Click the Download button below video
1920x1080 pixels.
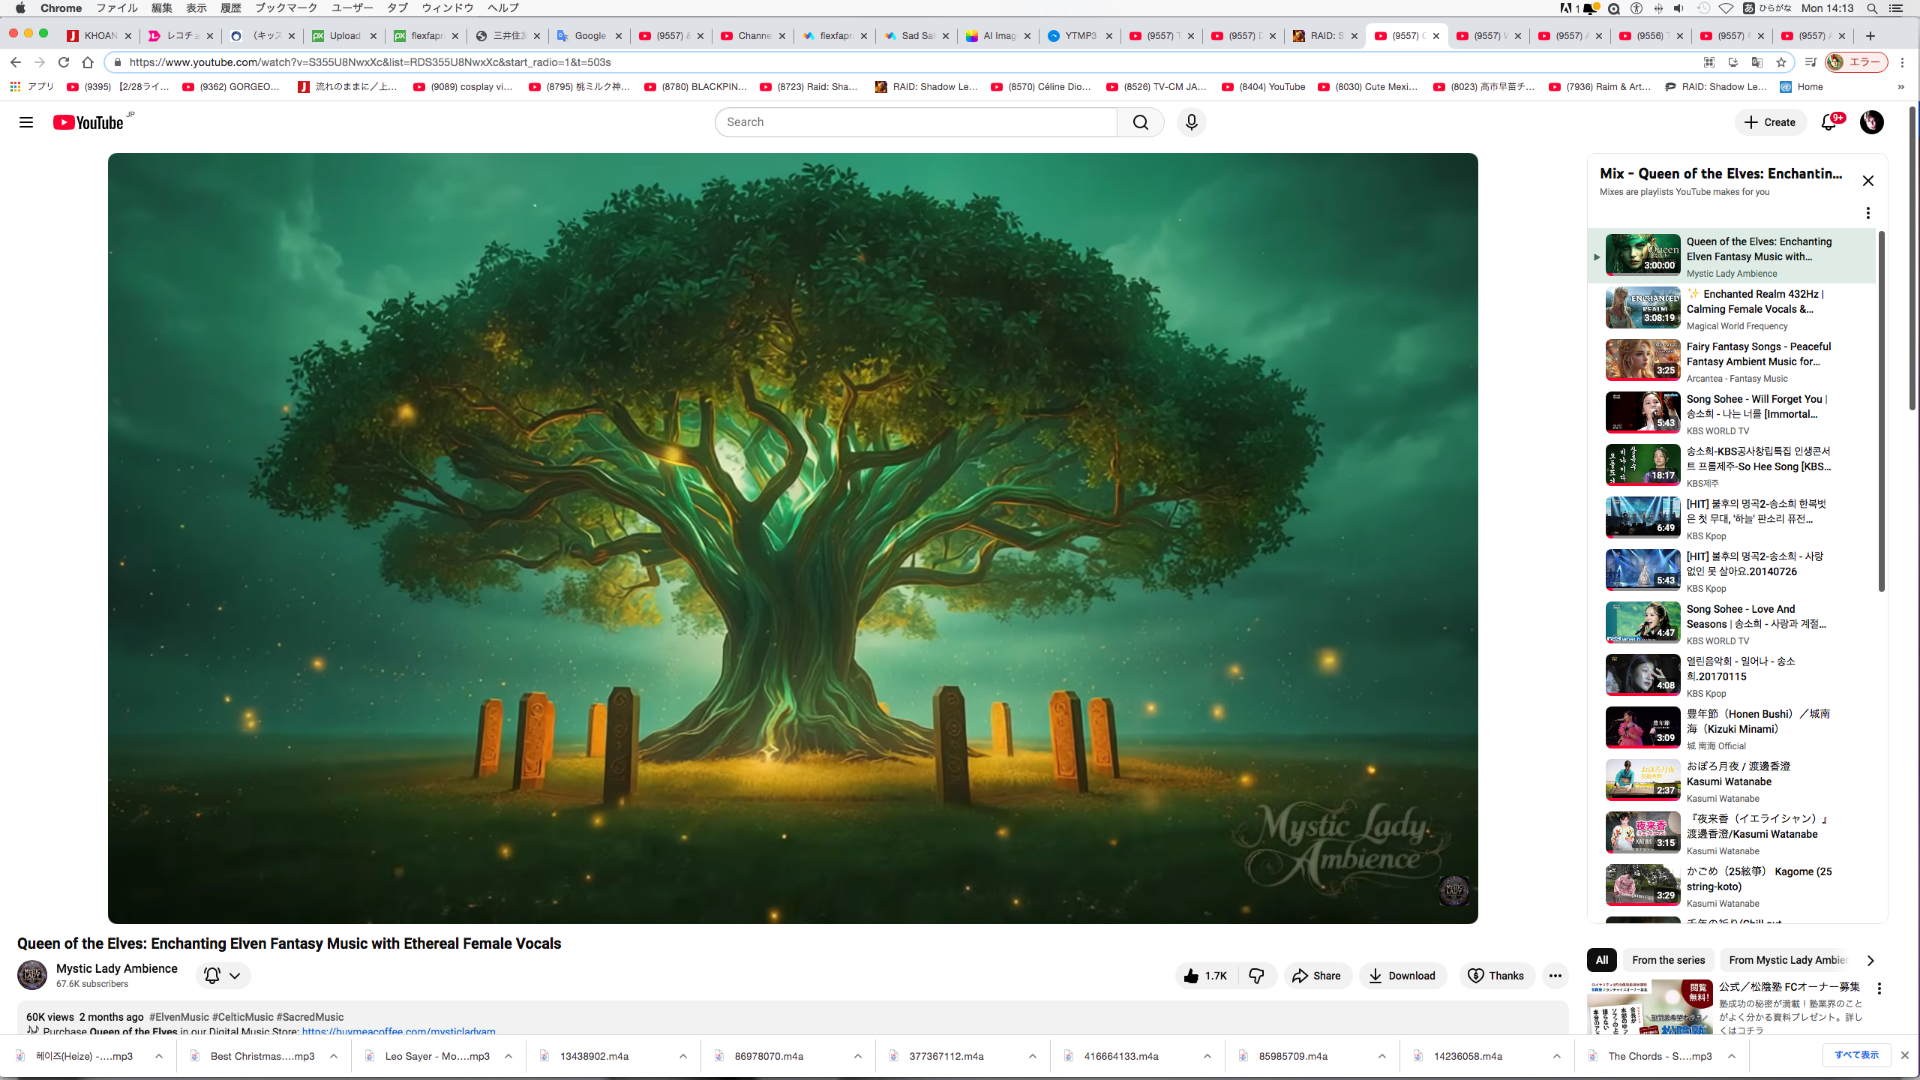[x=1402, y=976]
